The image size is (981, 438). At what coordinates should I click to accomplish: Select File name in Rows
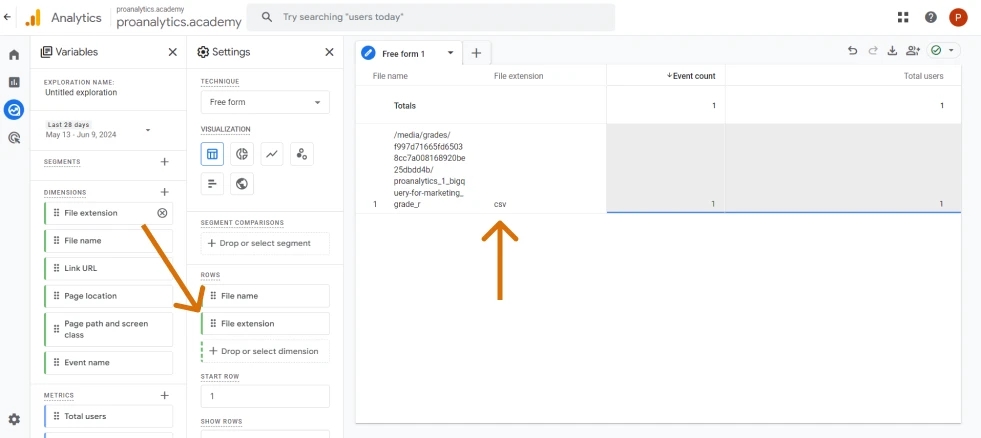(265, 296)
